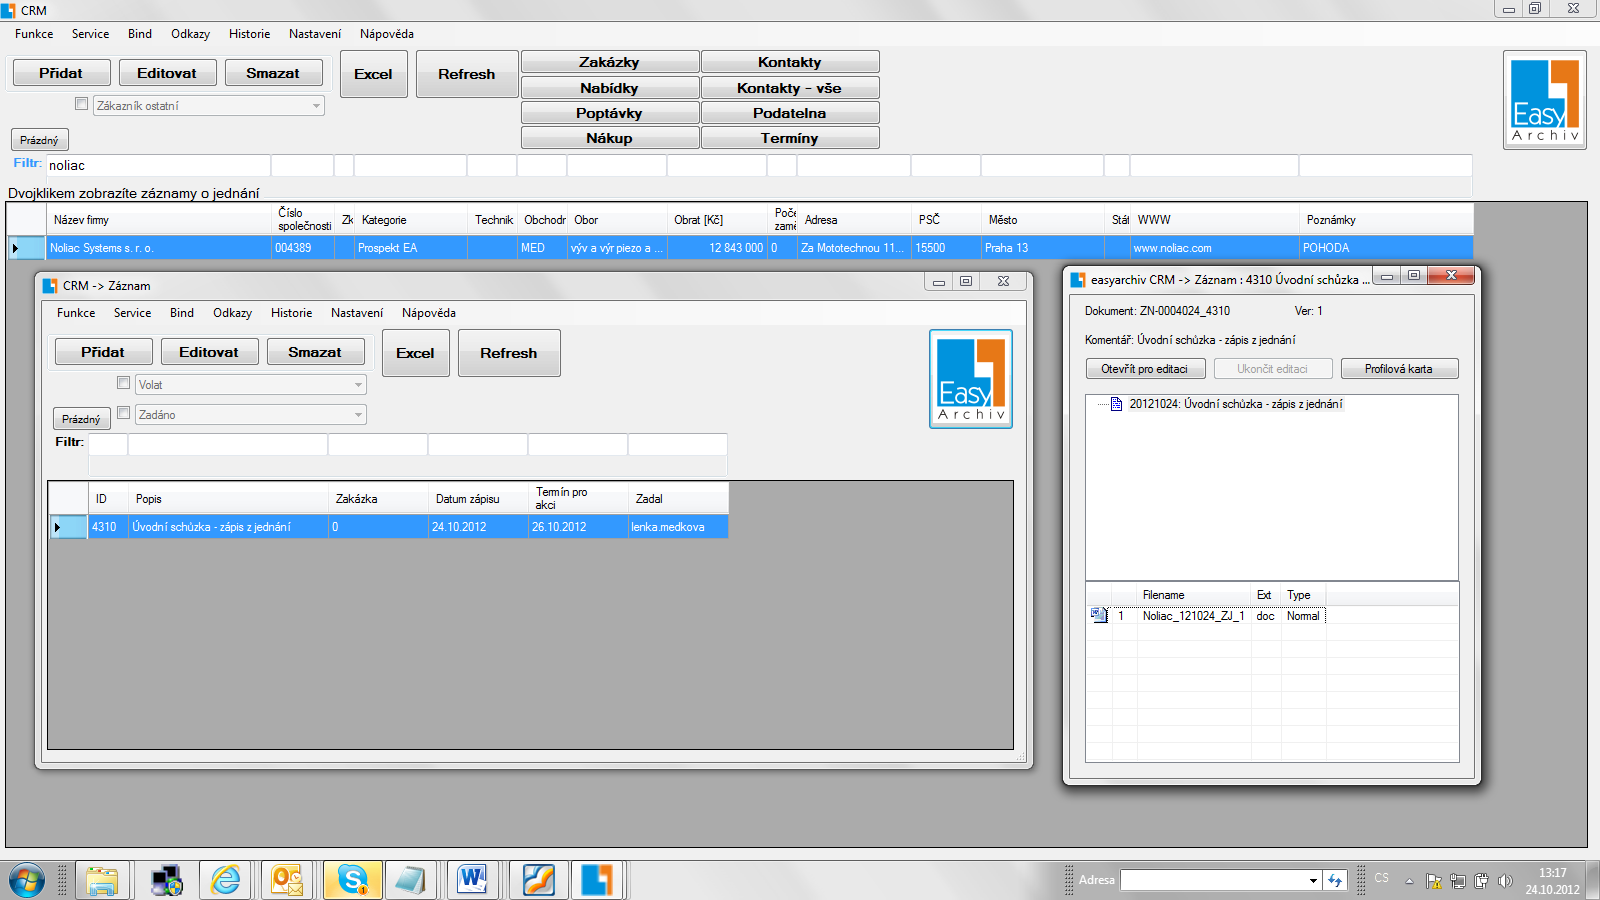This screenshot has width=1600, height=900.
Task: Open Nastavení menu in the Záznam window
Action: tap(357, 313)
